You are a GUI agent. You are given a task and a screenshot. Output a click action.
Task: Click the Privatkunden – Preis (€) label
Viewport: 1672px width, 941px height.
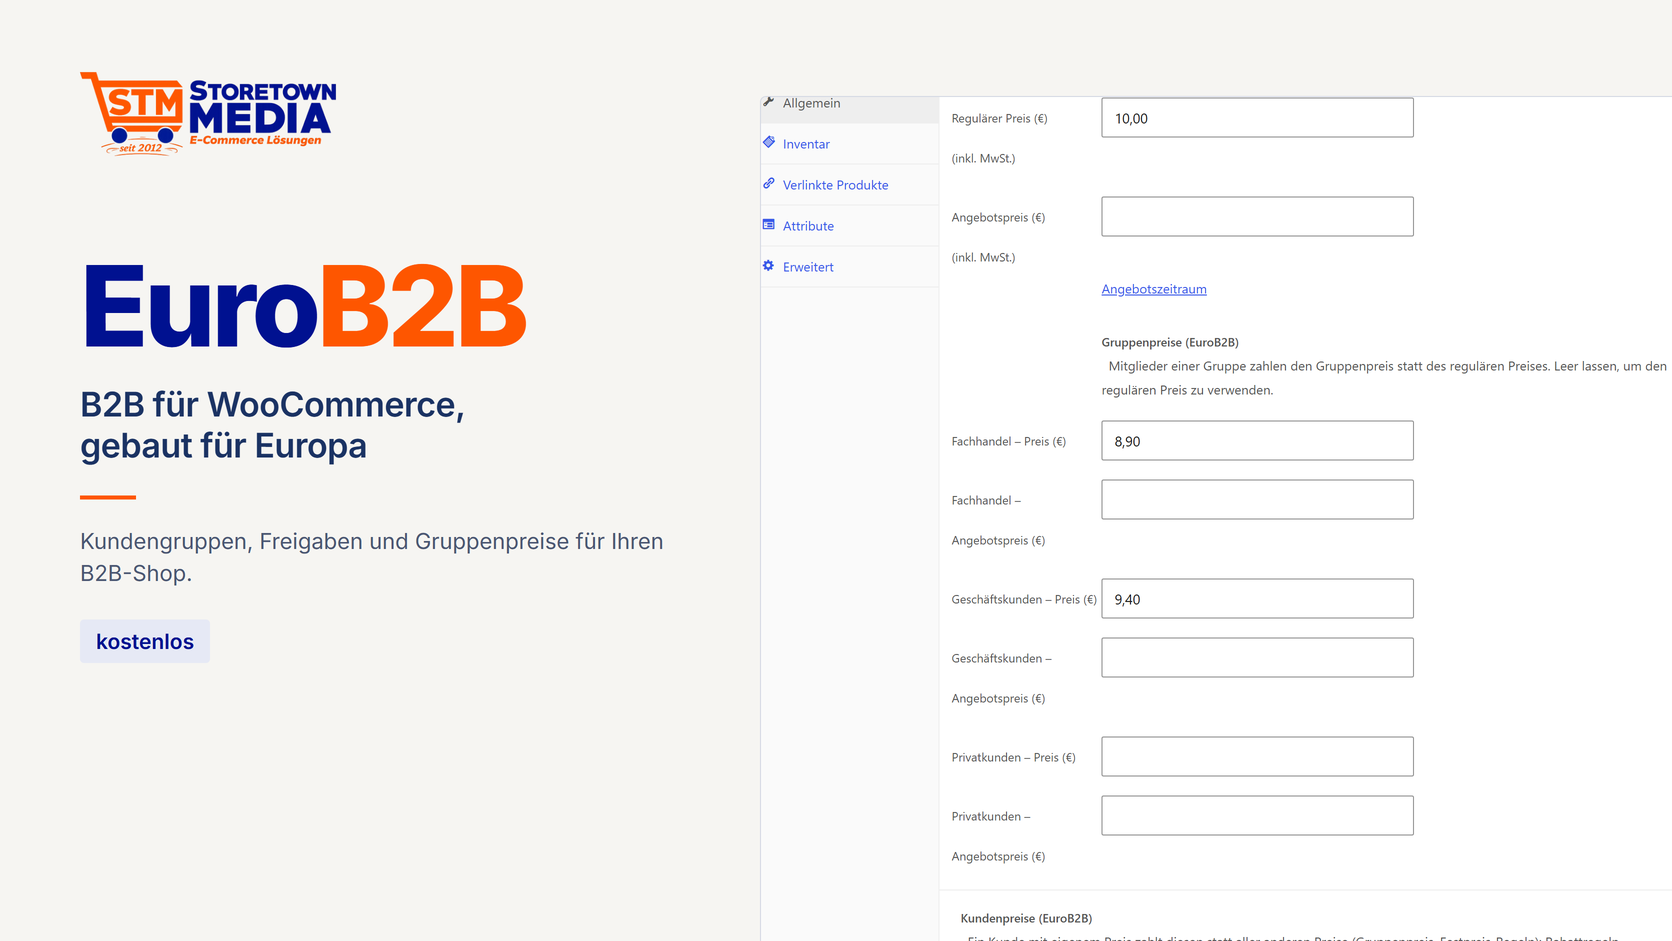(x=1013, y=757)
